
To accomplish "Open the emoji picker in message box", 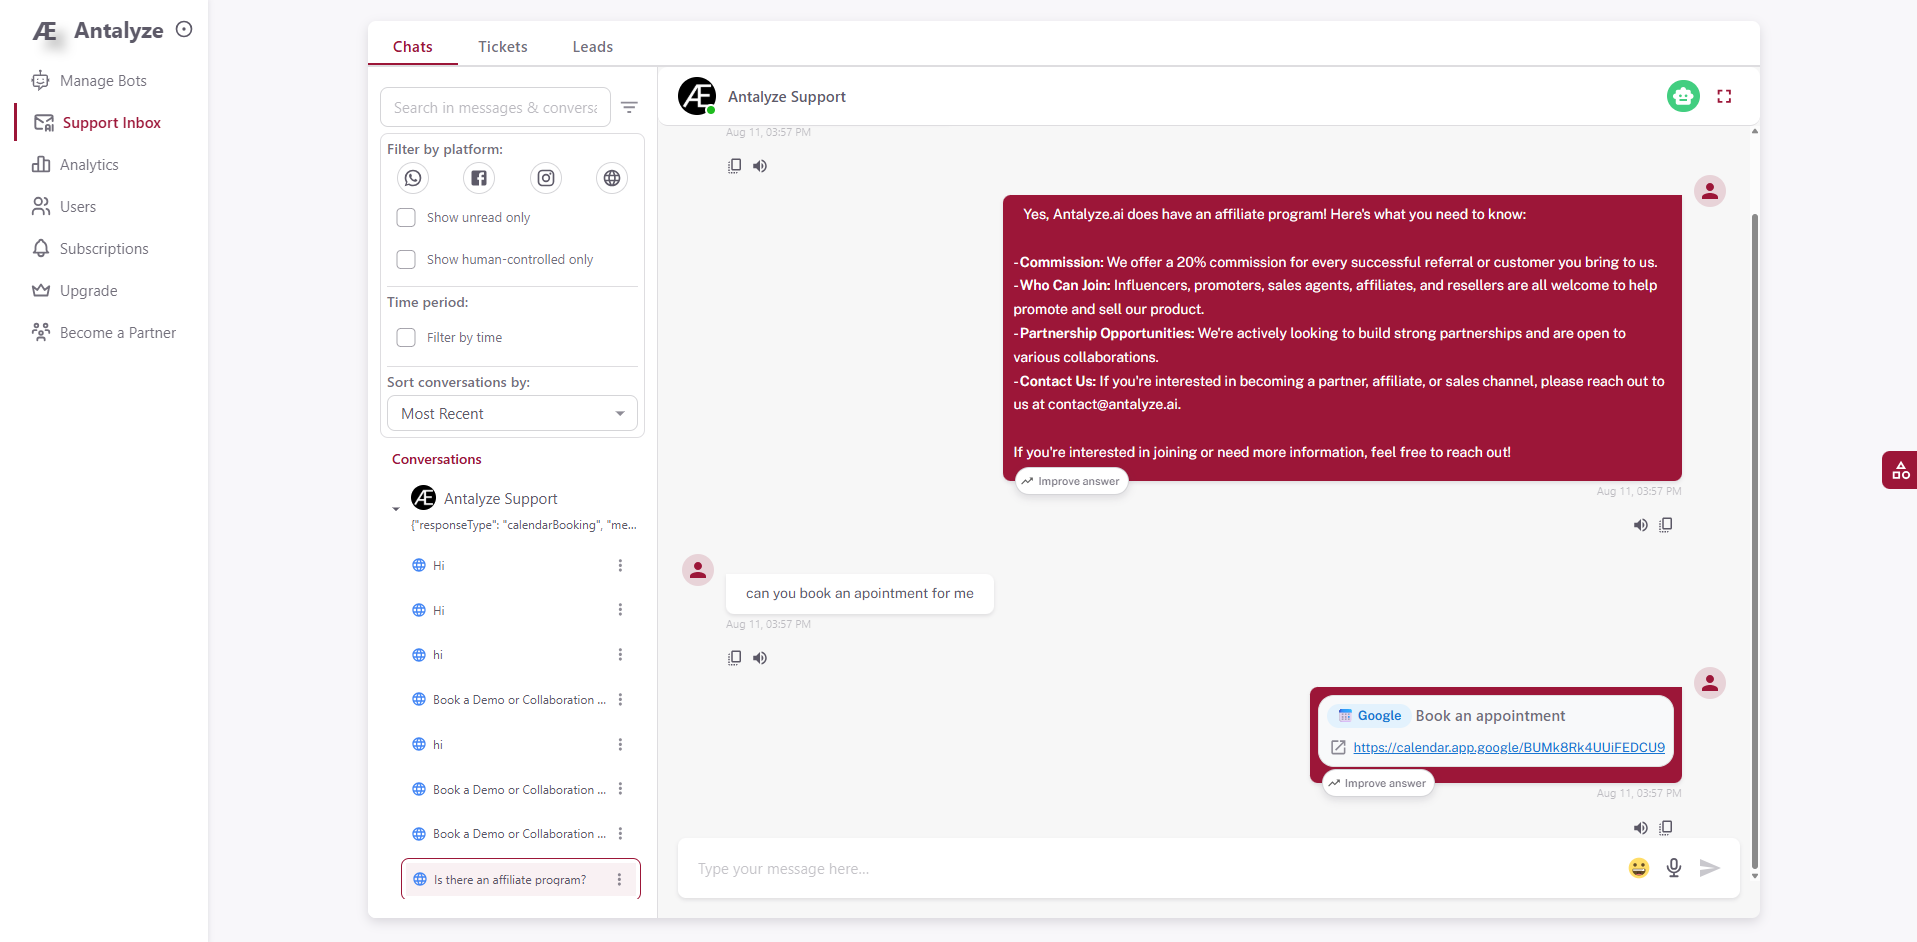I will (x=1638, y=868).
